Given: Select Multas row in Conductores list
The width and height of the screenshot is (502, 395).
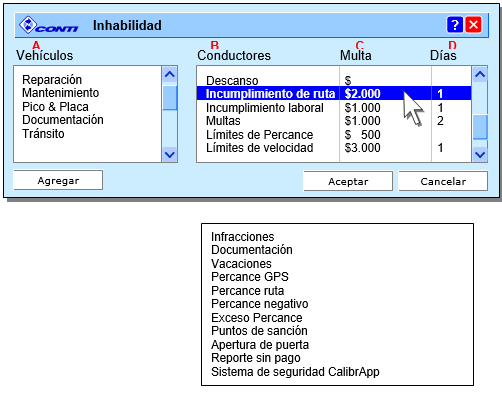Looking at the screenshot, I should pyautogui.click(x=334, y=121).
